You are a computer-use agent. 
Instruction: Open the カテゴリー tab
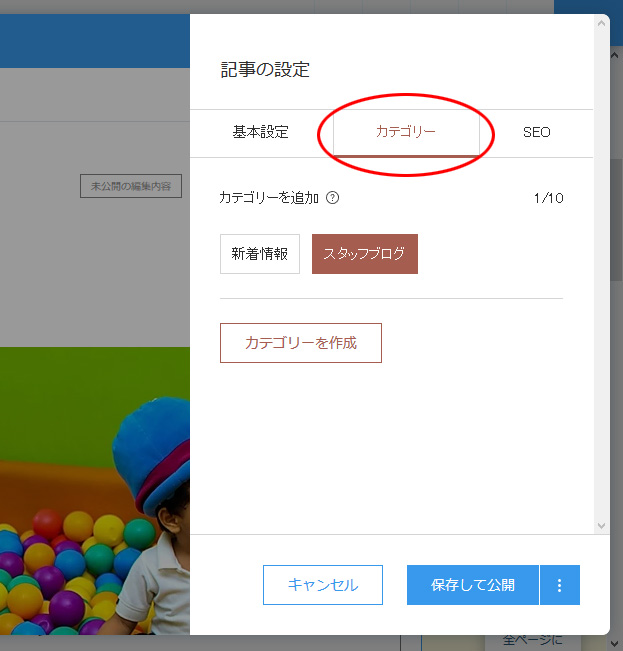(x=405, y=132)
